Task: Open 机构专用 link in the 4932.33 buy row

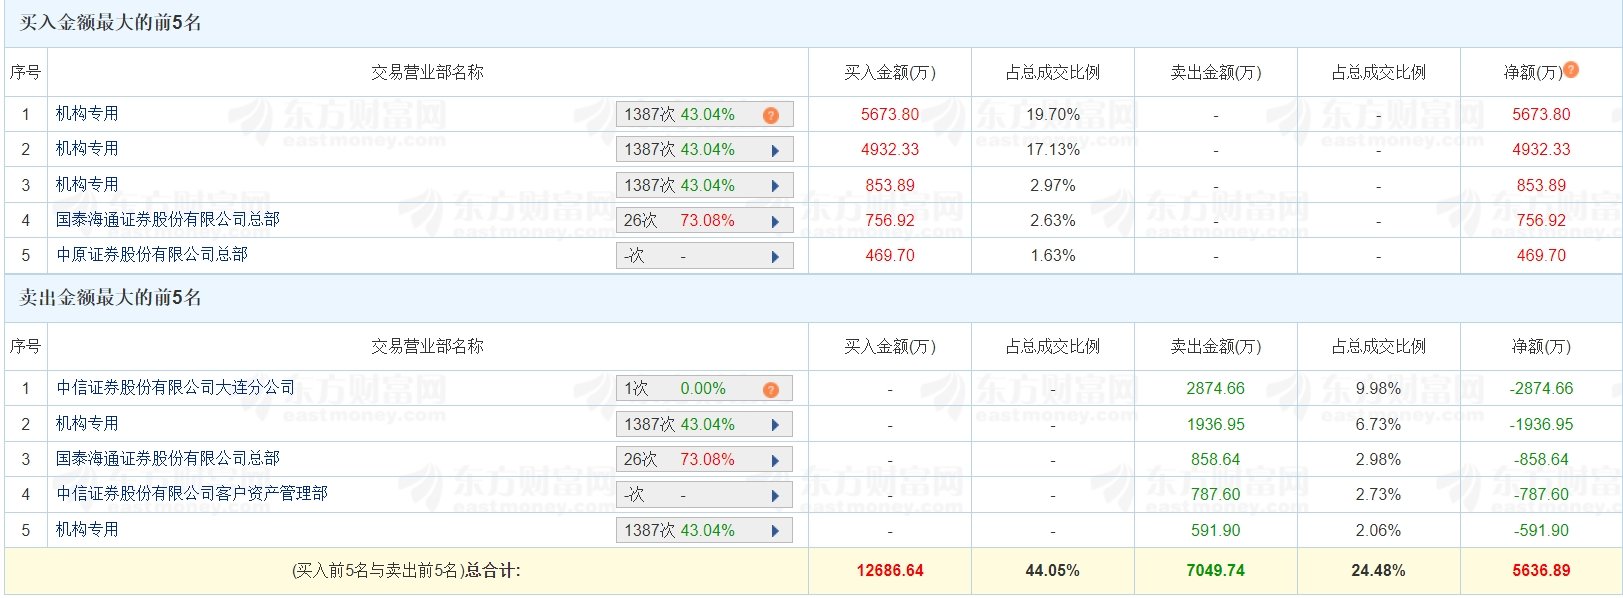Action: click(x=87, y=149)
